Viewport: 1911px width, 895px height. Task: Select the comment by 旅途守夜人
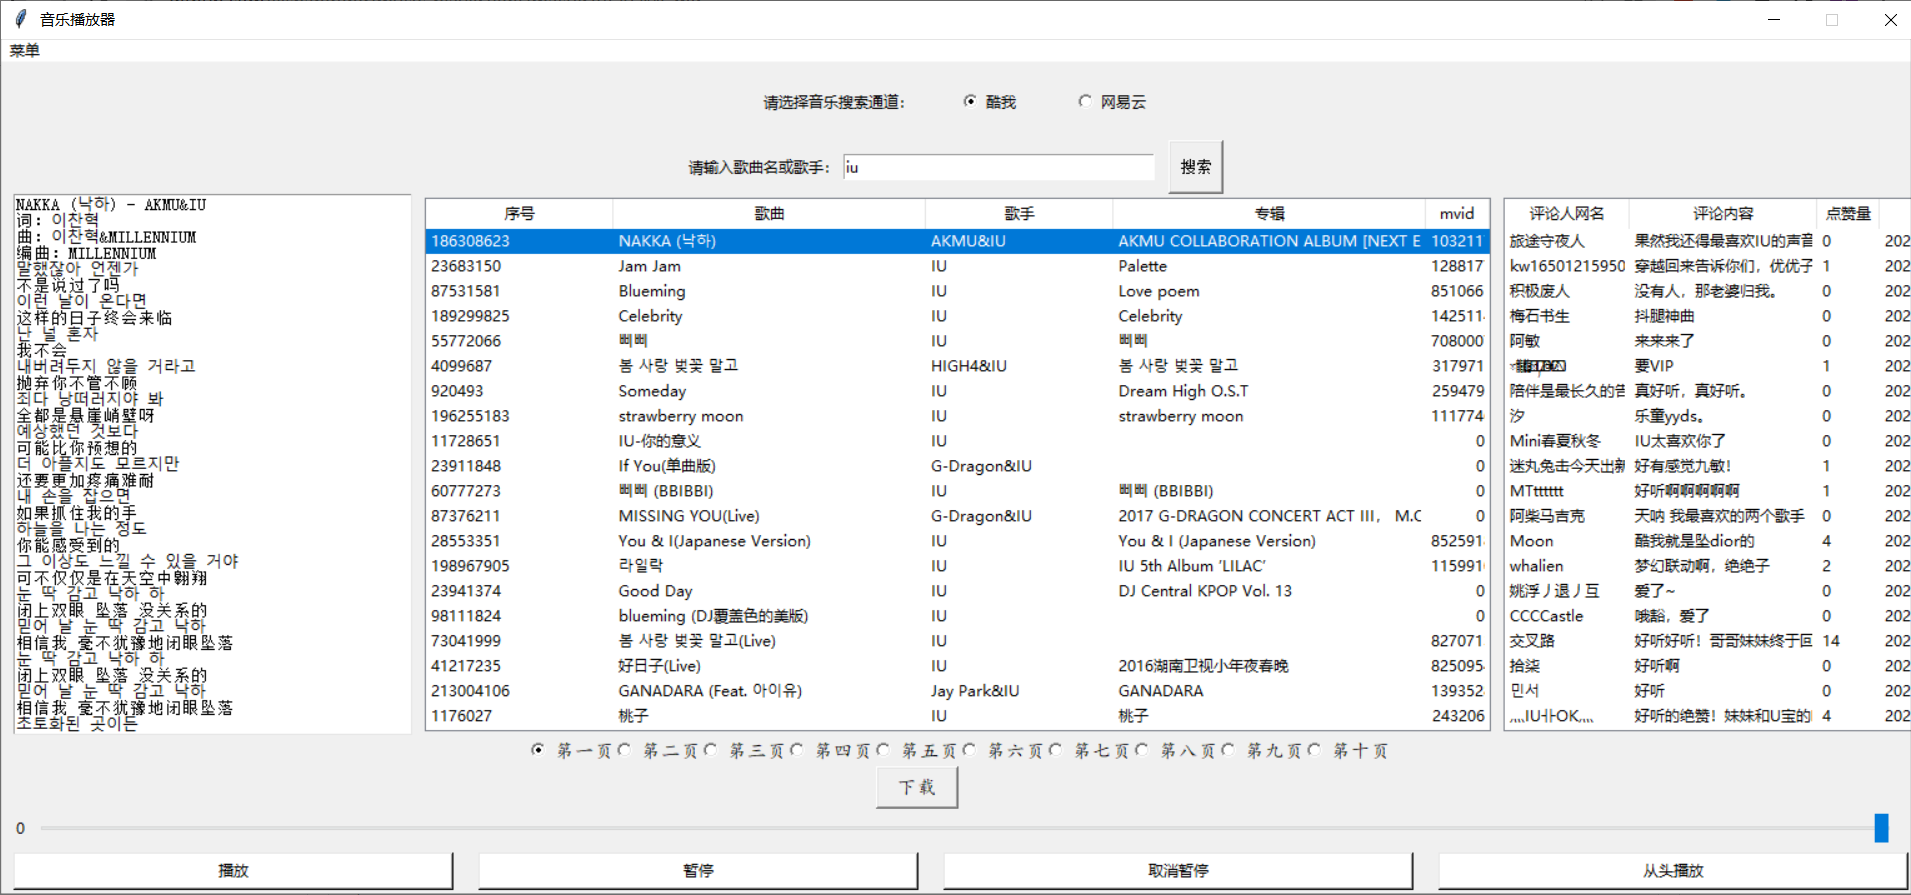pos(1707,241)
